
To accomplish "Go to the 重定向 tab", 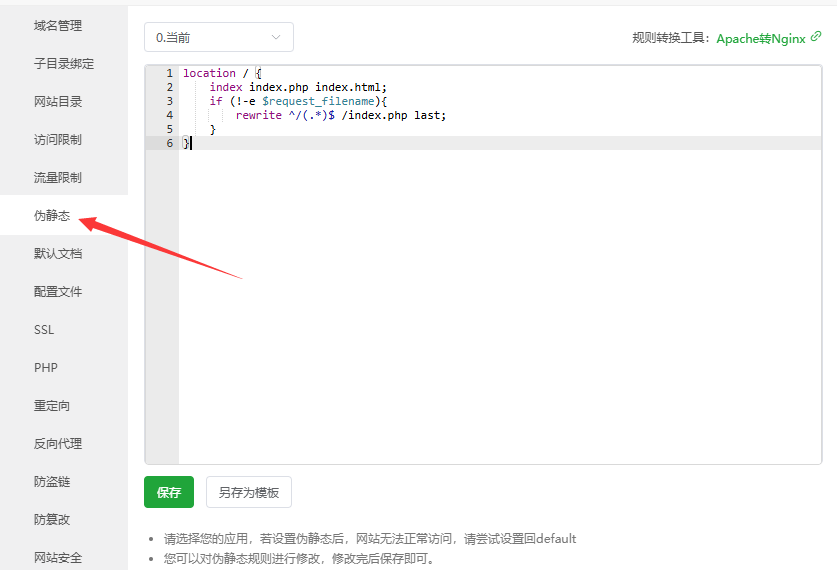I will tap(52, 406).
